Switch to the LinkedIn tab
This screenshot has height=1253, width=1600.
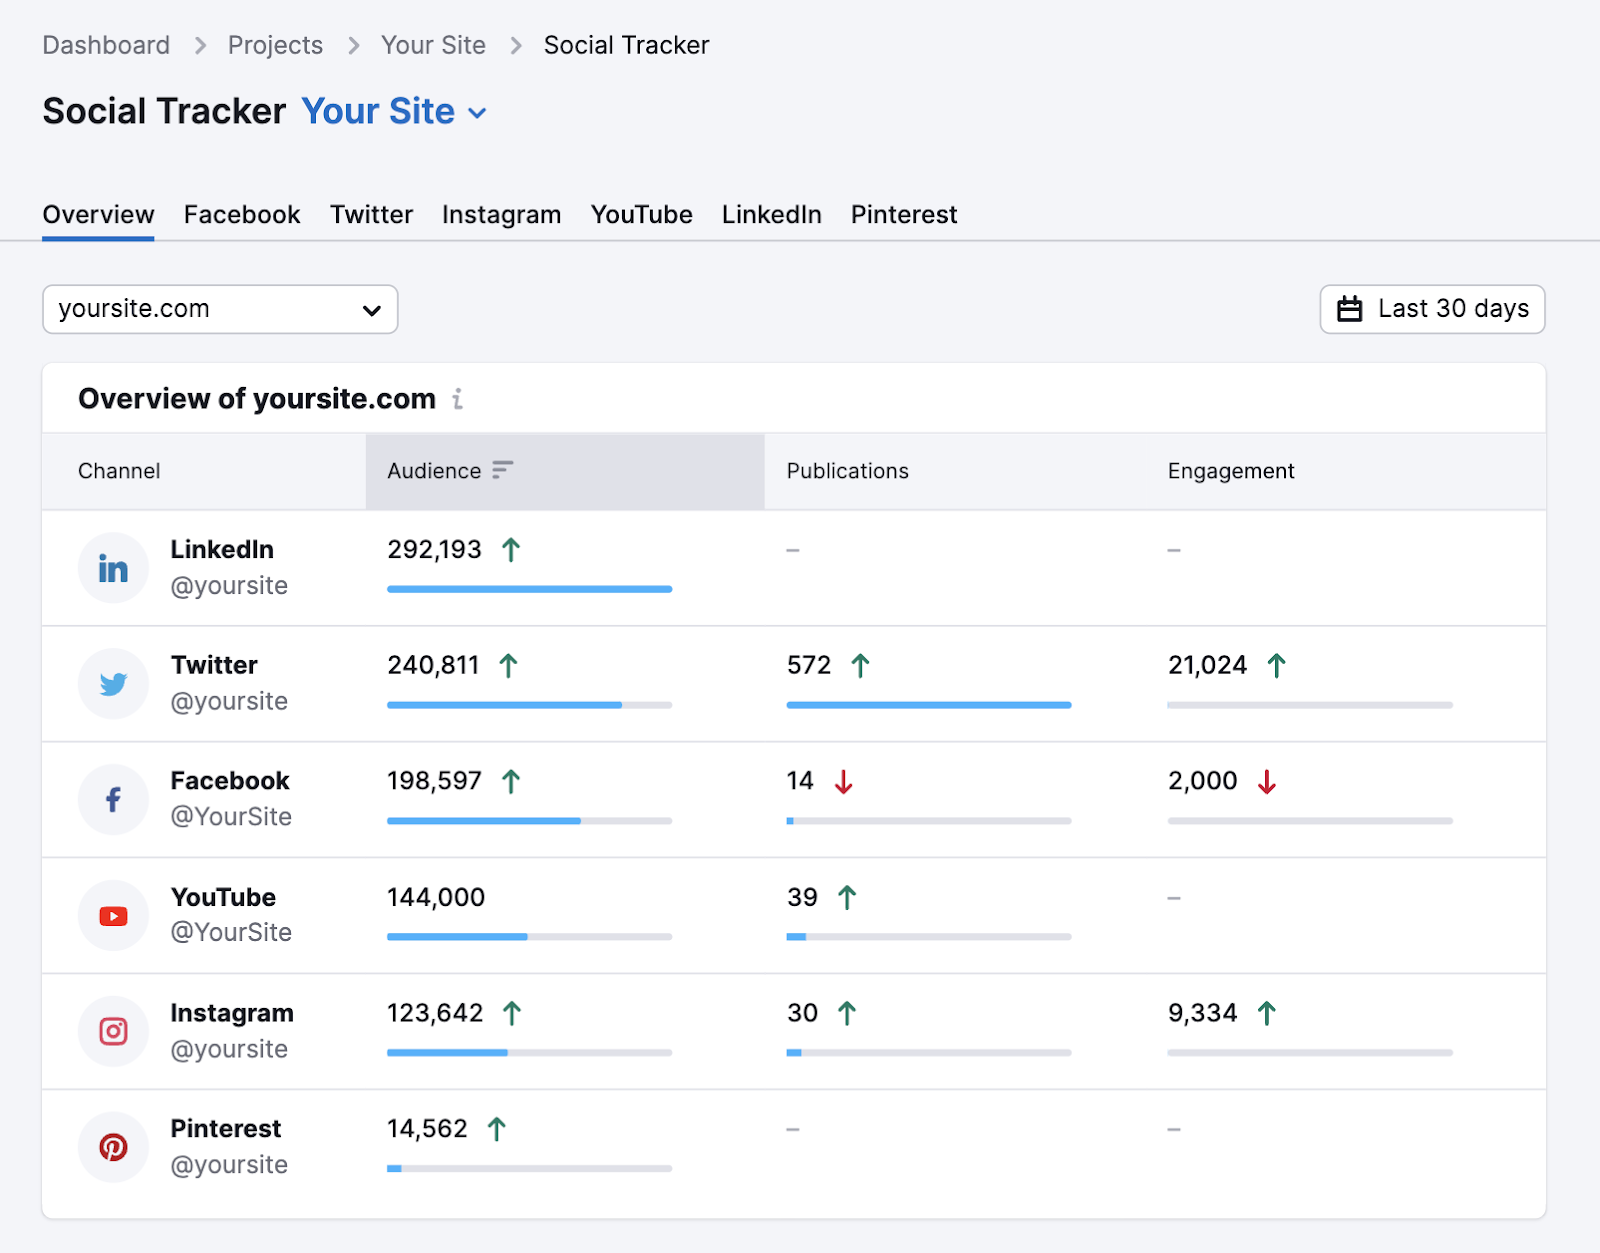[771, 214]
